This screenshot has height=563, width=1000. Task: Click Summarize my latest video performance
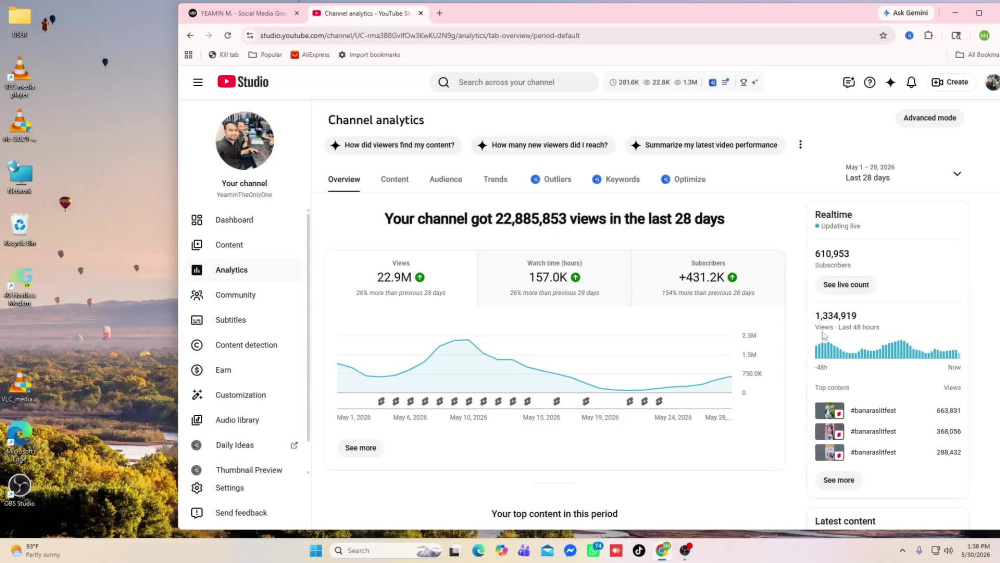point(704,145)
